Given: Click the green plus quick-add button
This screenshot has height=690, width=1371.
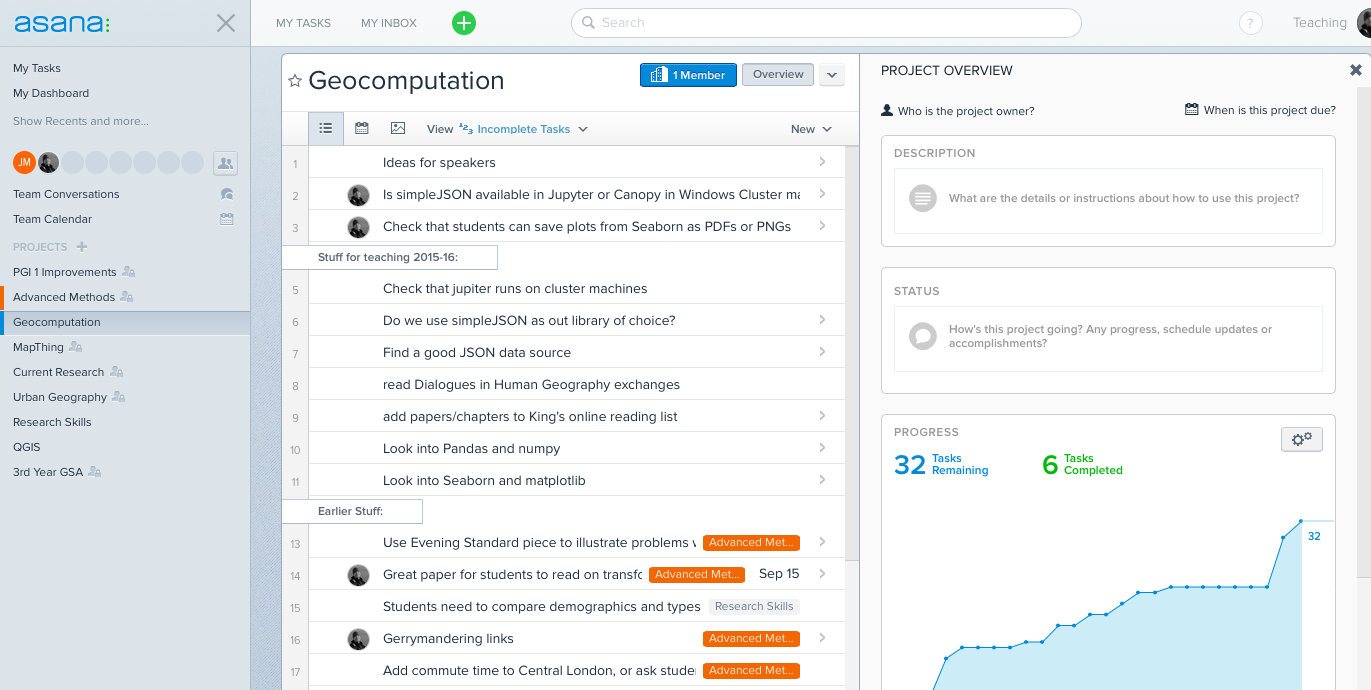Looking at the screenshot, I should [464, 23].
